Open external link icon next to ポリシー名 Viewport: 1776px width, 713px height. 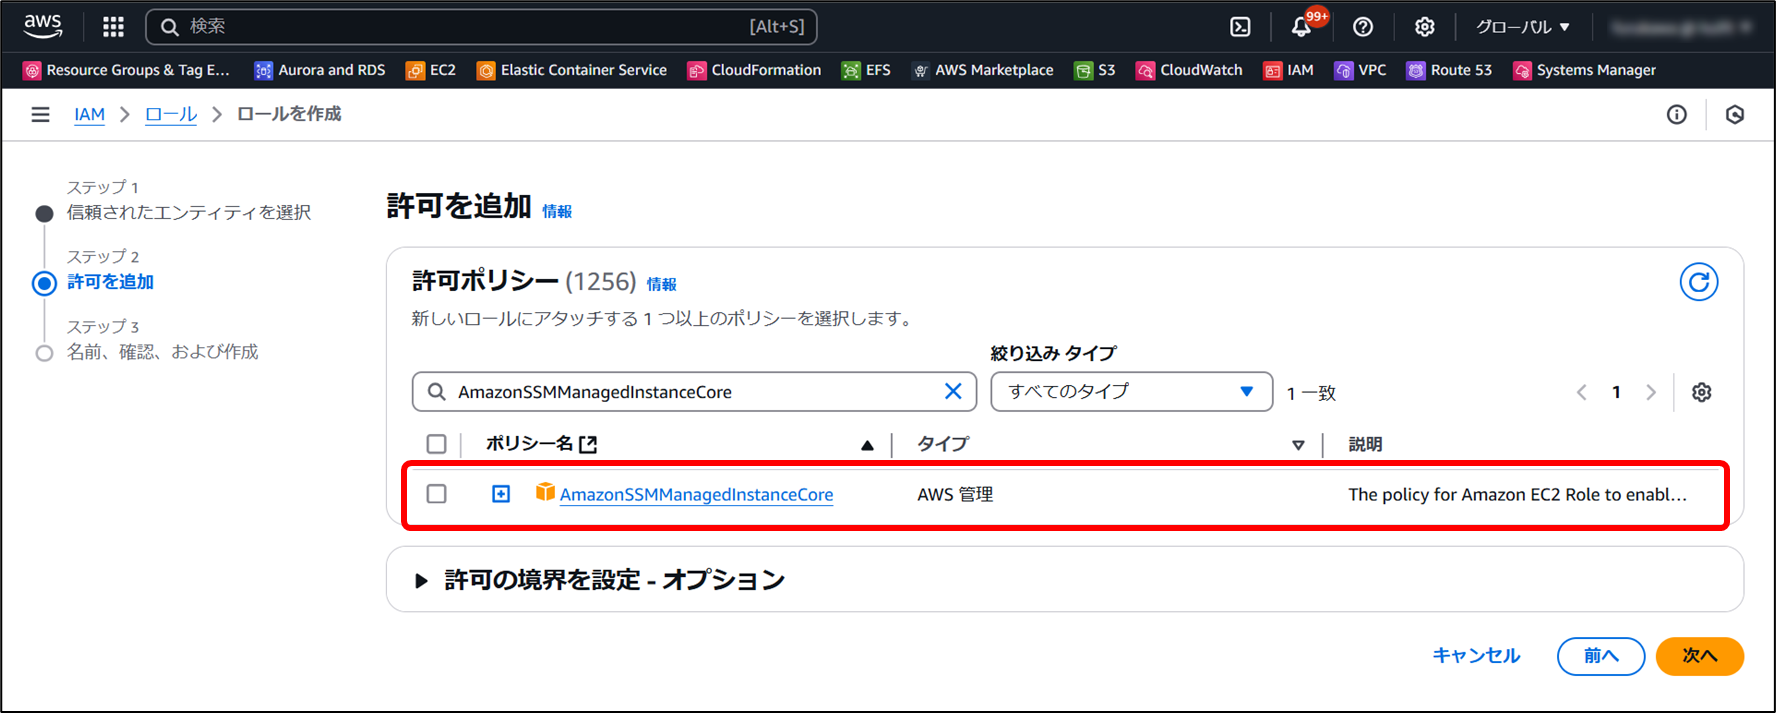point(588,445)
